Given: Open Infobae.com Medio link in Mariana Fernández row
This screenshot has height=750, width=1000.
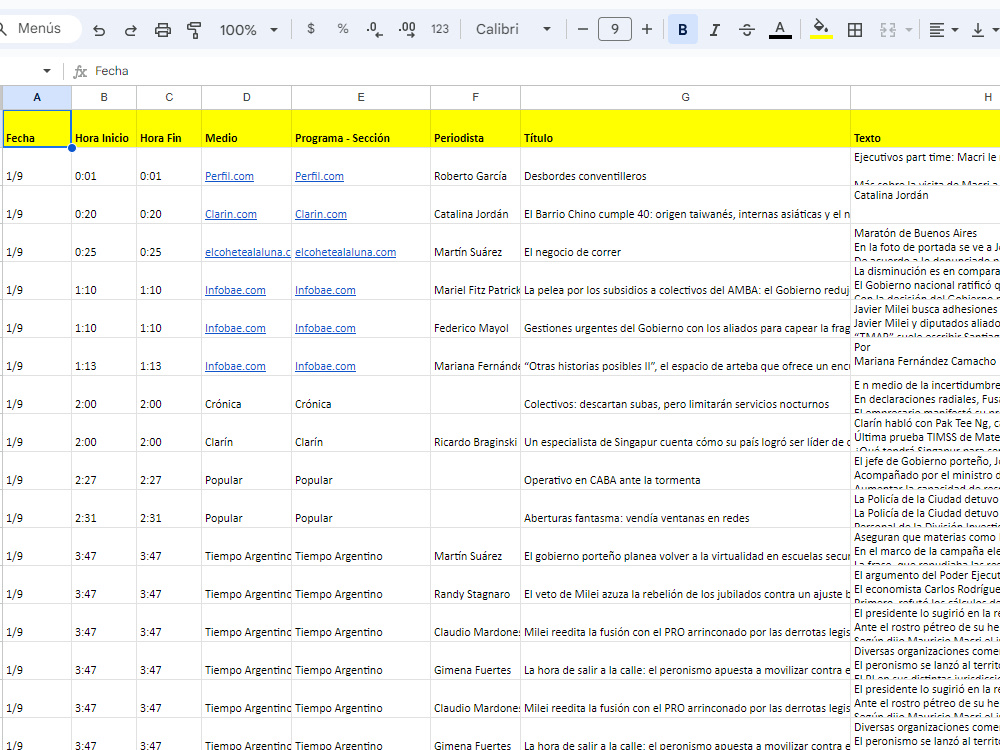Looking at the screenshot, I should point(235,366).
